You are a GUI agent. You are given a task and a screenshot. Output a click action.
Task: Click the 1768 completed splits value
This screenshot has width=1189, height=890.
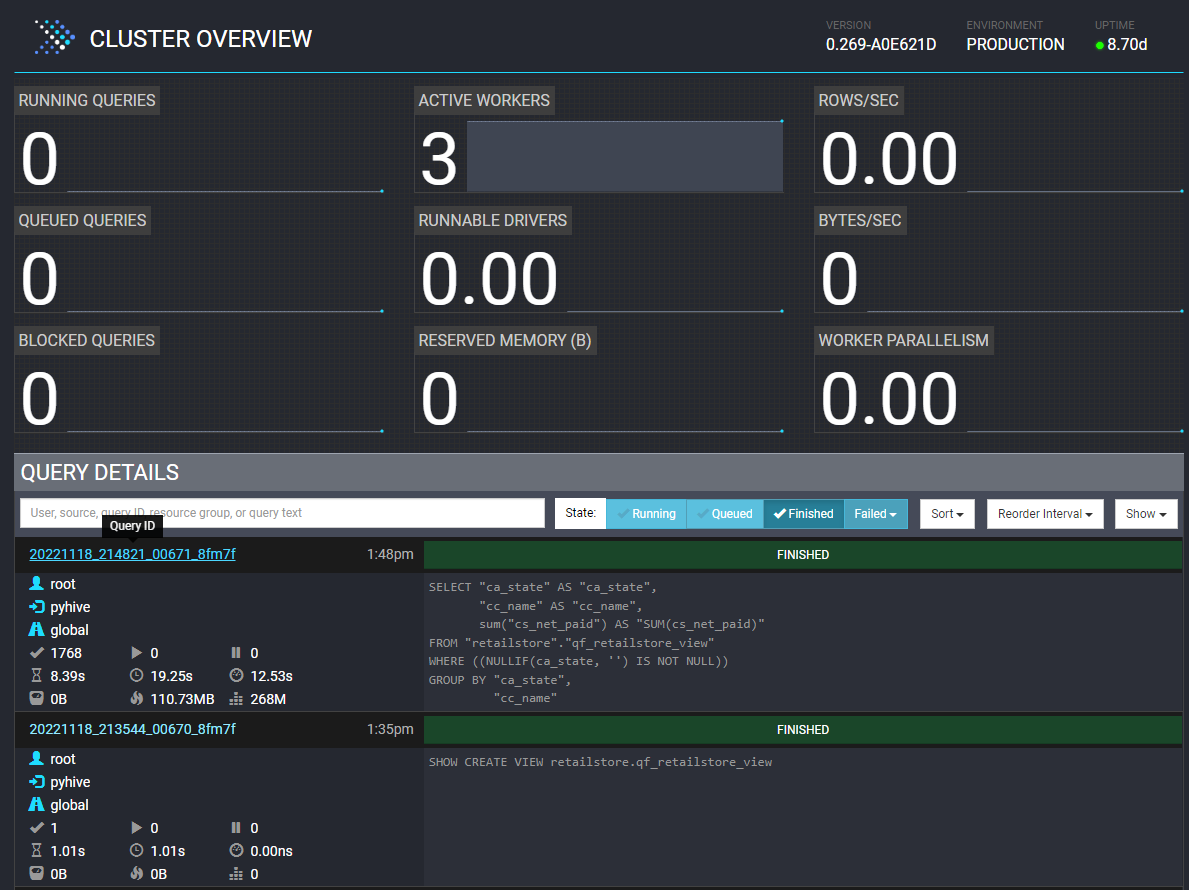[x=66, y=653]
